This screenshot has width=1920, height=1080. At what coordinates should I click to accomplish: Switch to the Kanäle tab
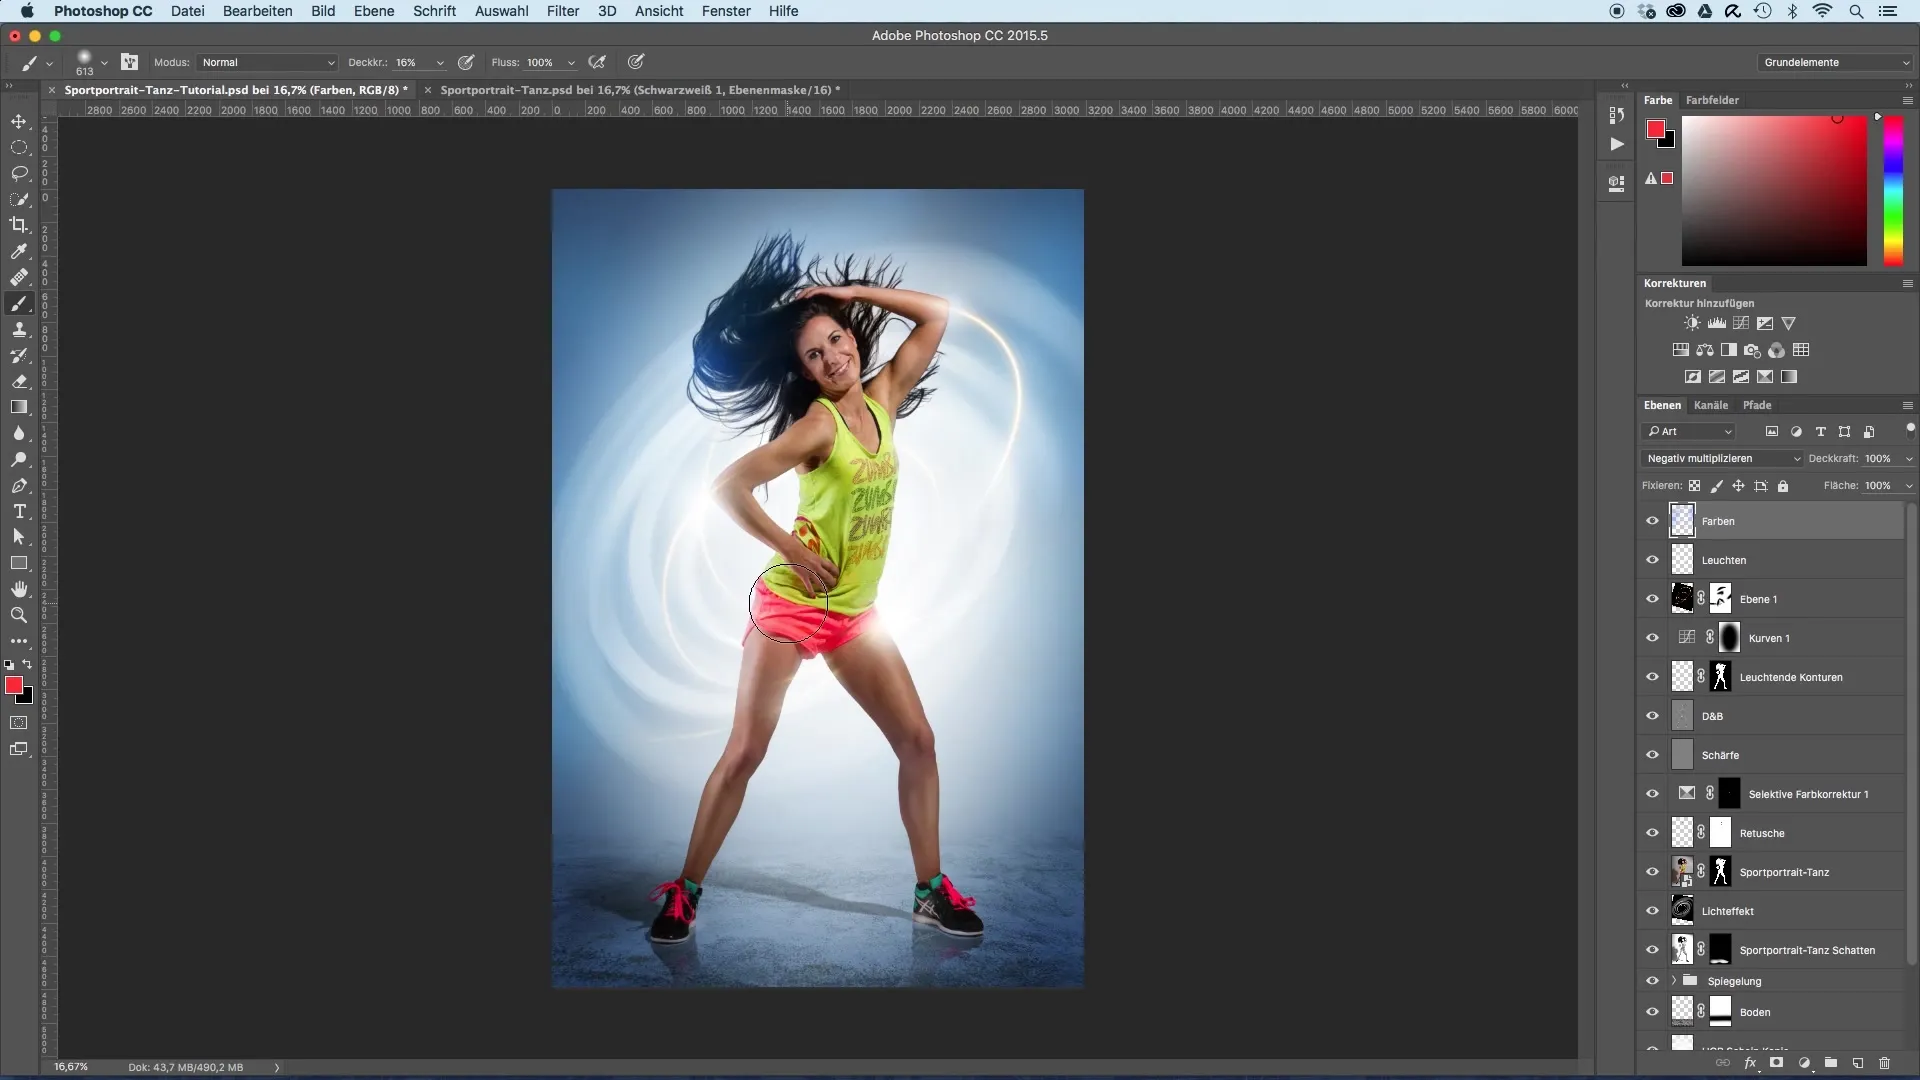tap(1711, 405)
